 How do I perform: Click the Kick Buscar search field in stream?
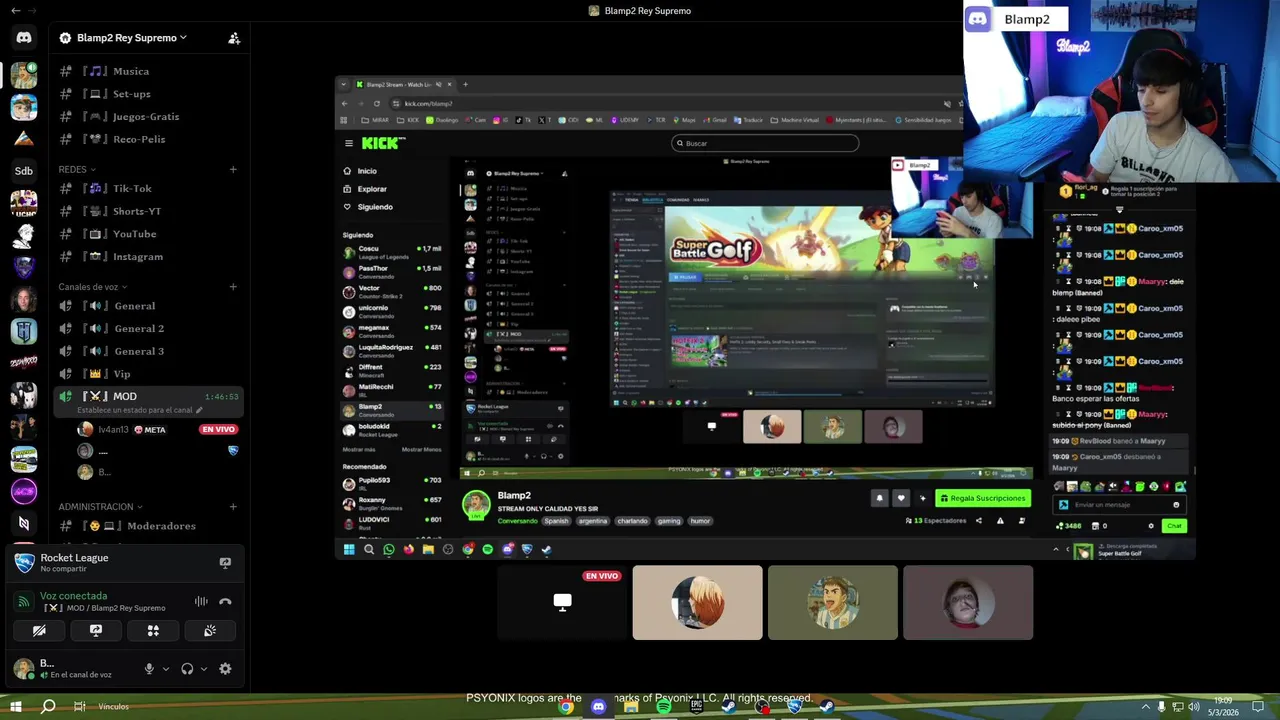(765, 143)
